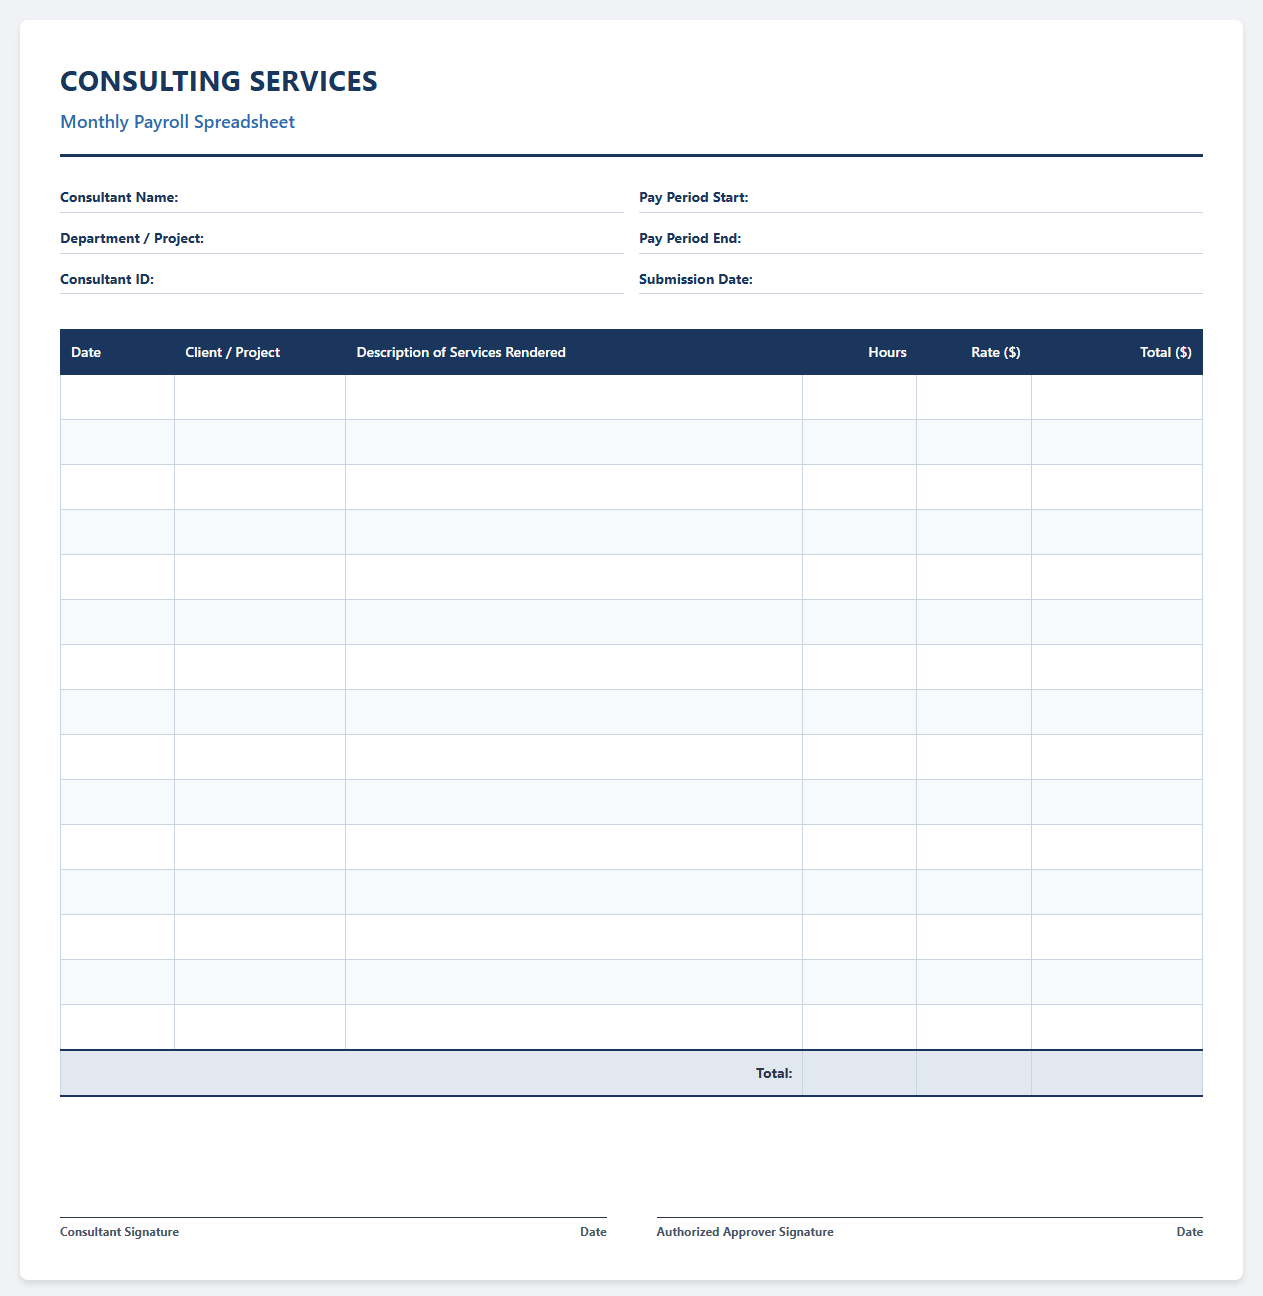Viewport: 1263px width, 1296px height.
Task: Click the Date column header in table
Action: 117,352
